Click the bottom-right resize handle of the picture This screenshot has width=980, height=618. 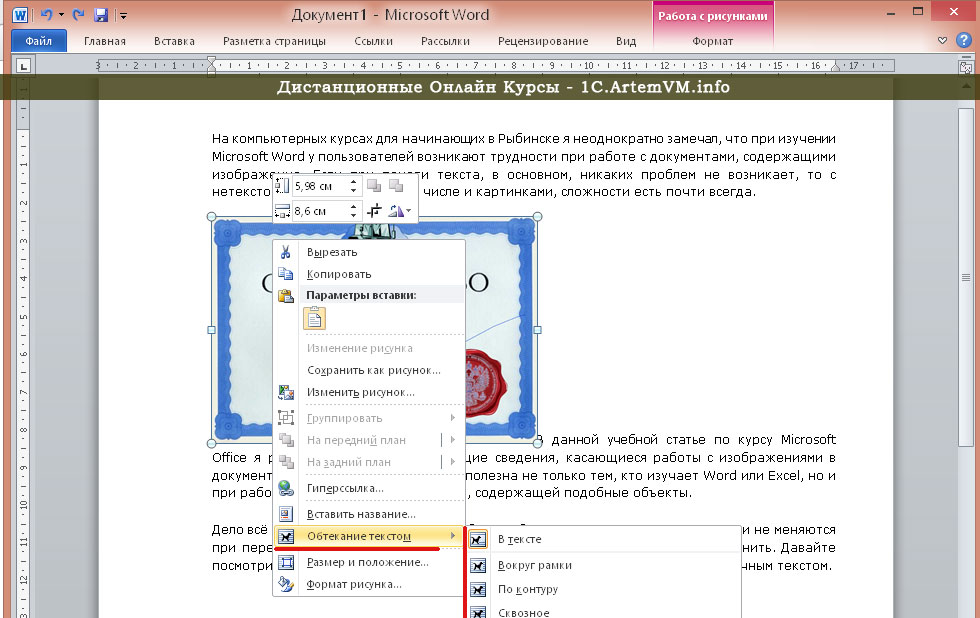[538, 443]
